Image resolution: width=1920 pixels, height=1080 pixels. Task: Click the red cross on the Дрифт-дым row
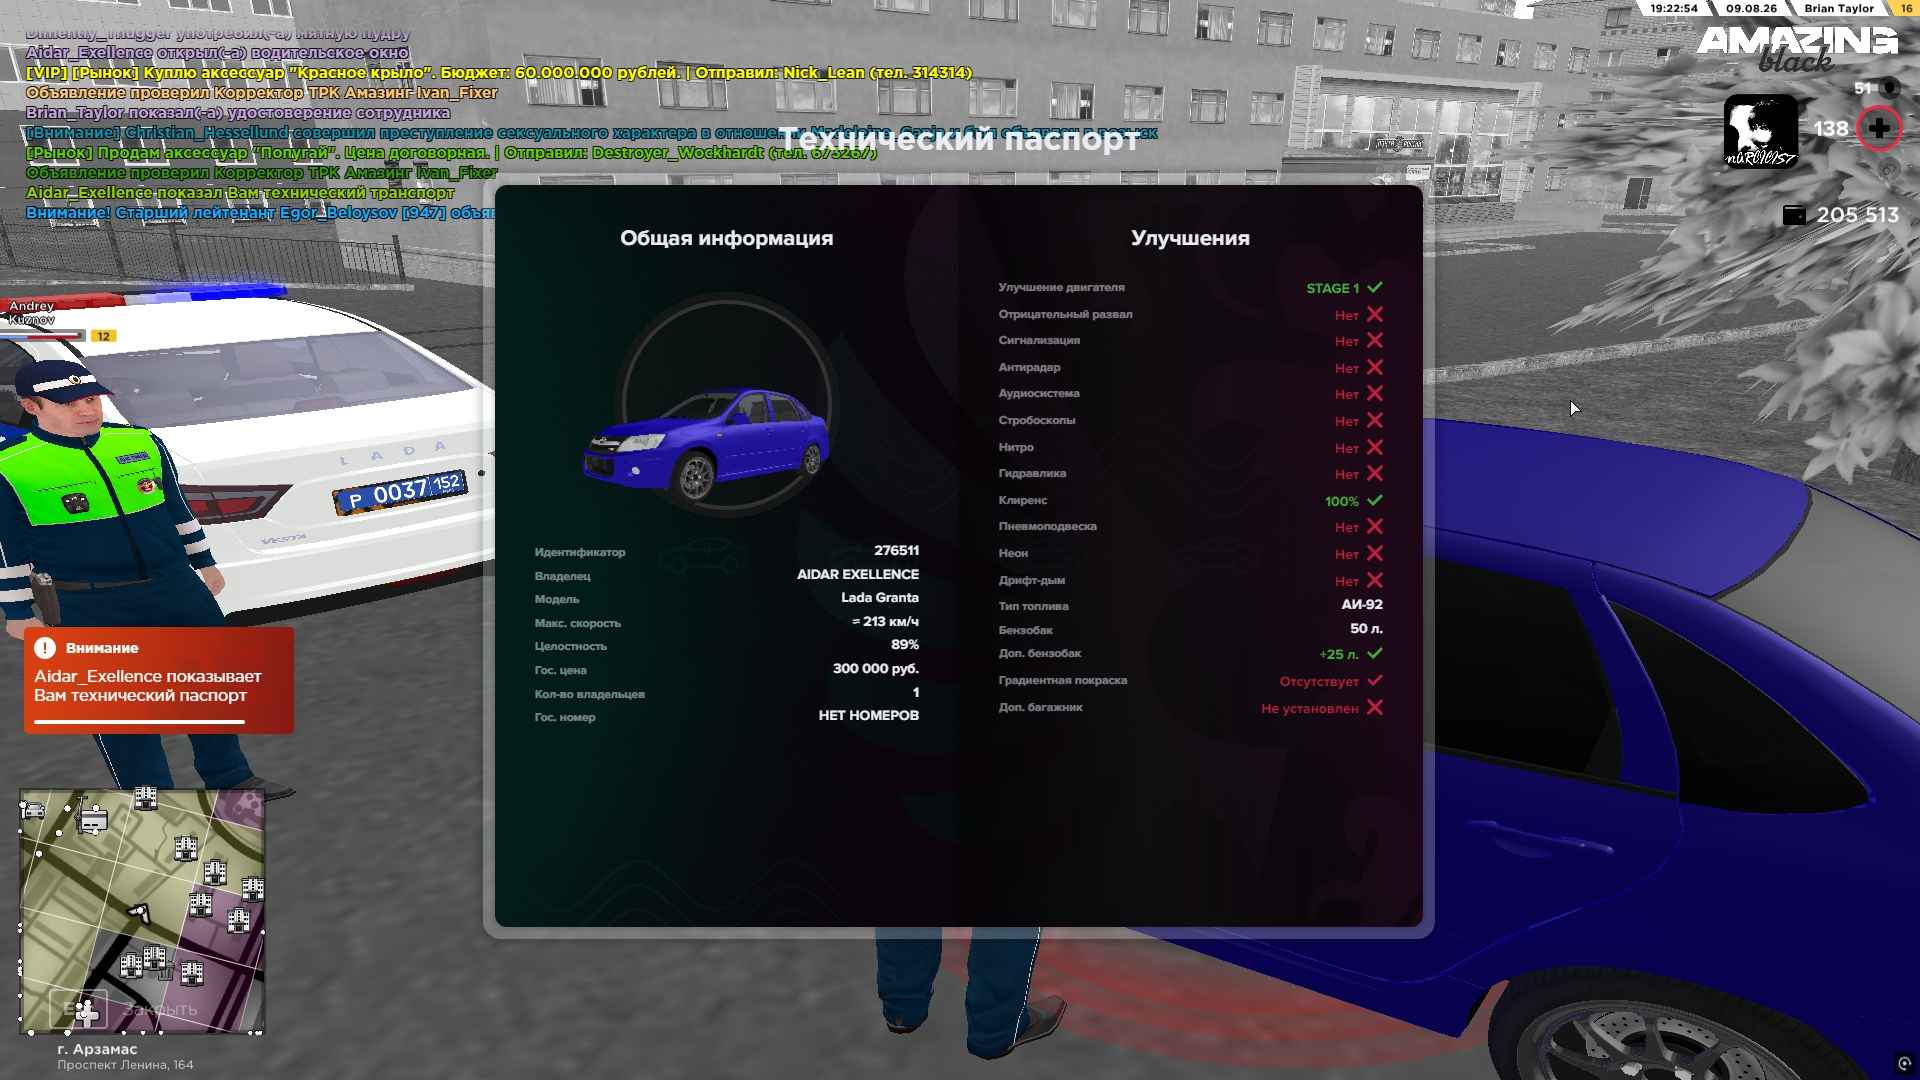[1375, 580]
